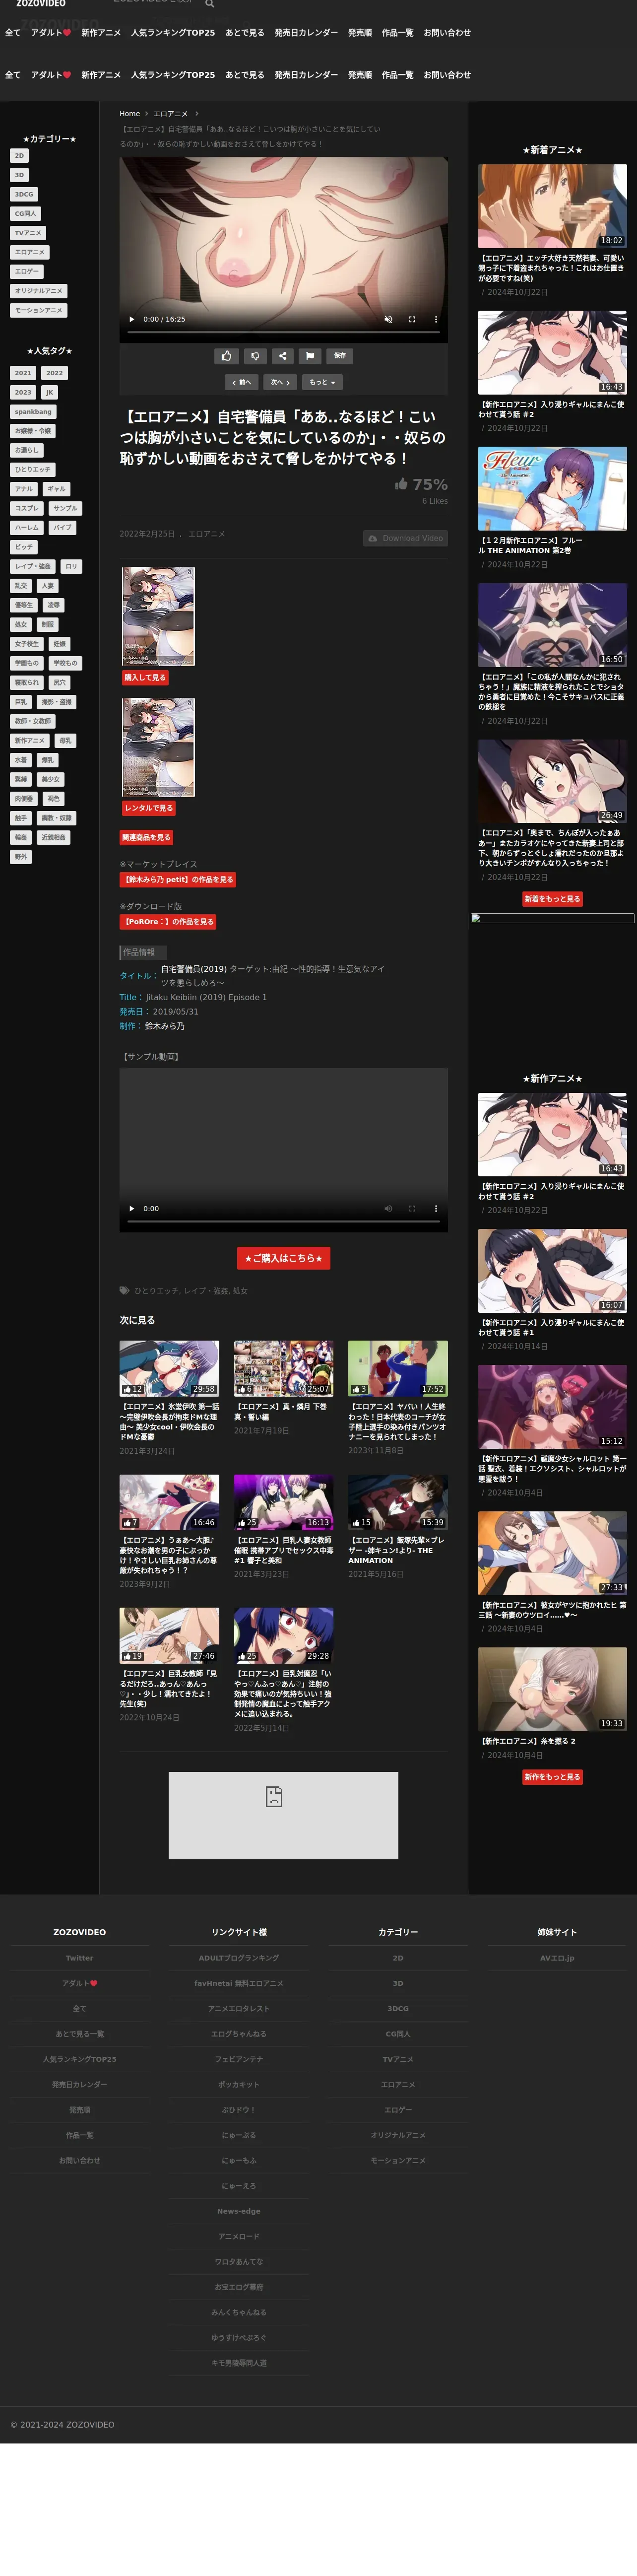
Task: Select the 2023 tag in popular tags
Action: [x=23, y=392]
